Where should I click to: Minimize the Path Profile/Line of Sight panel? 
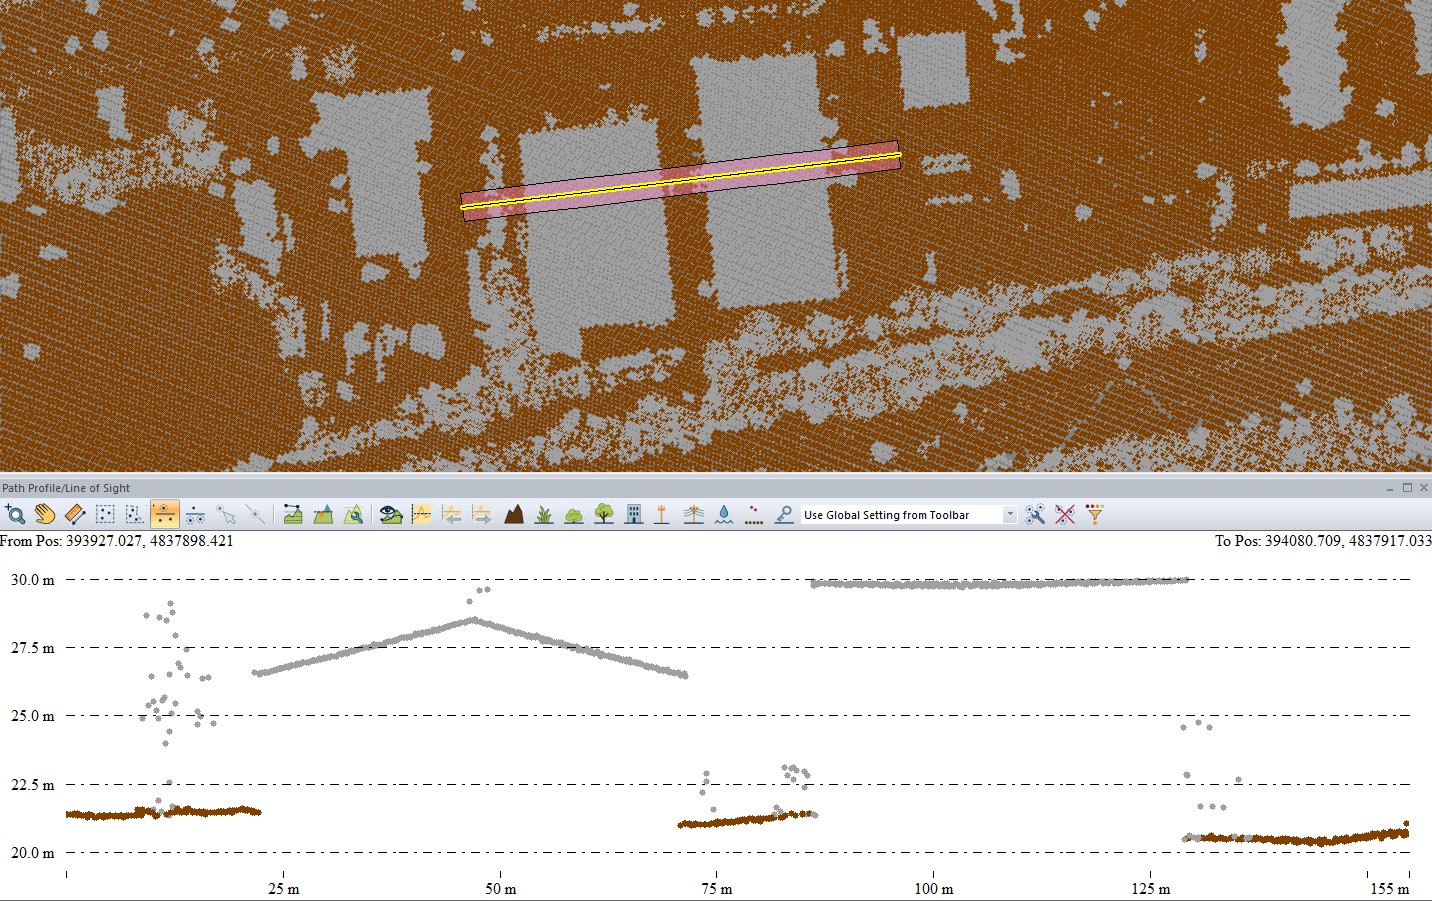(1391, 488)
